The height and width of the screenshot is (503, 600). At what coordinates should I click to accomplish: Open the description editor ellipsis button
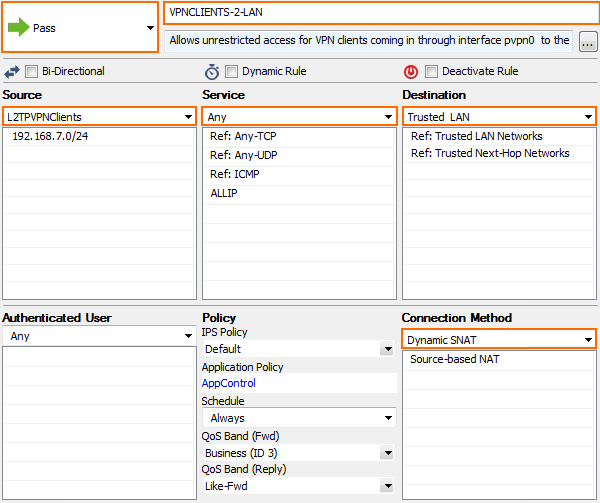(588, 41)
